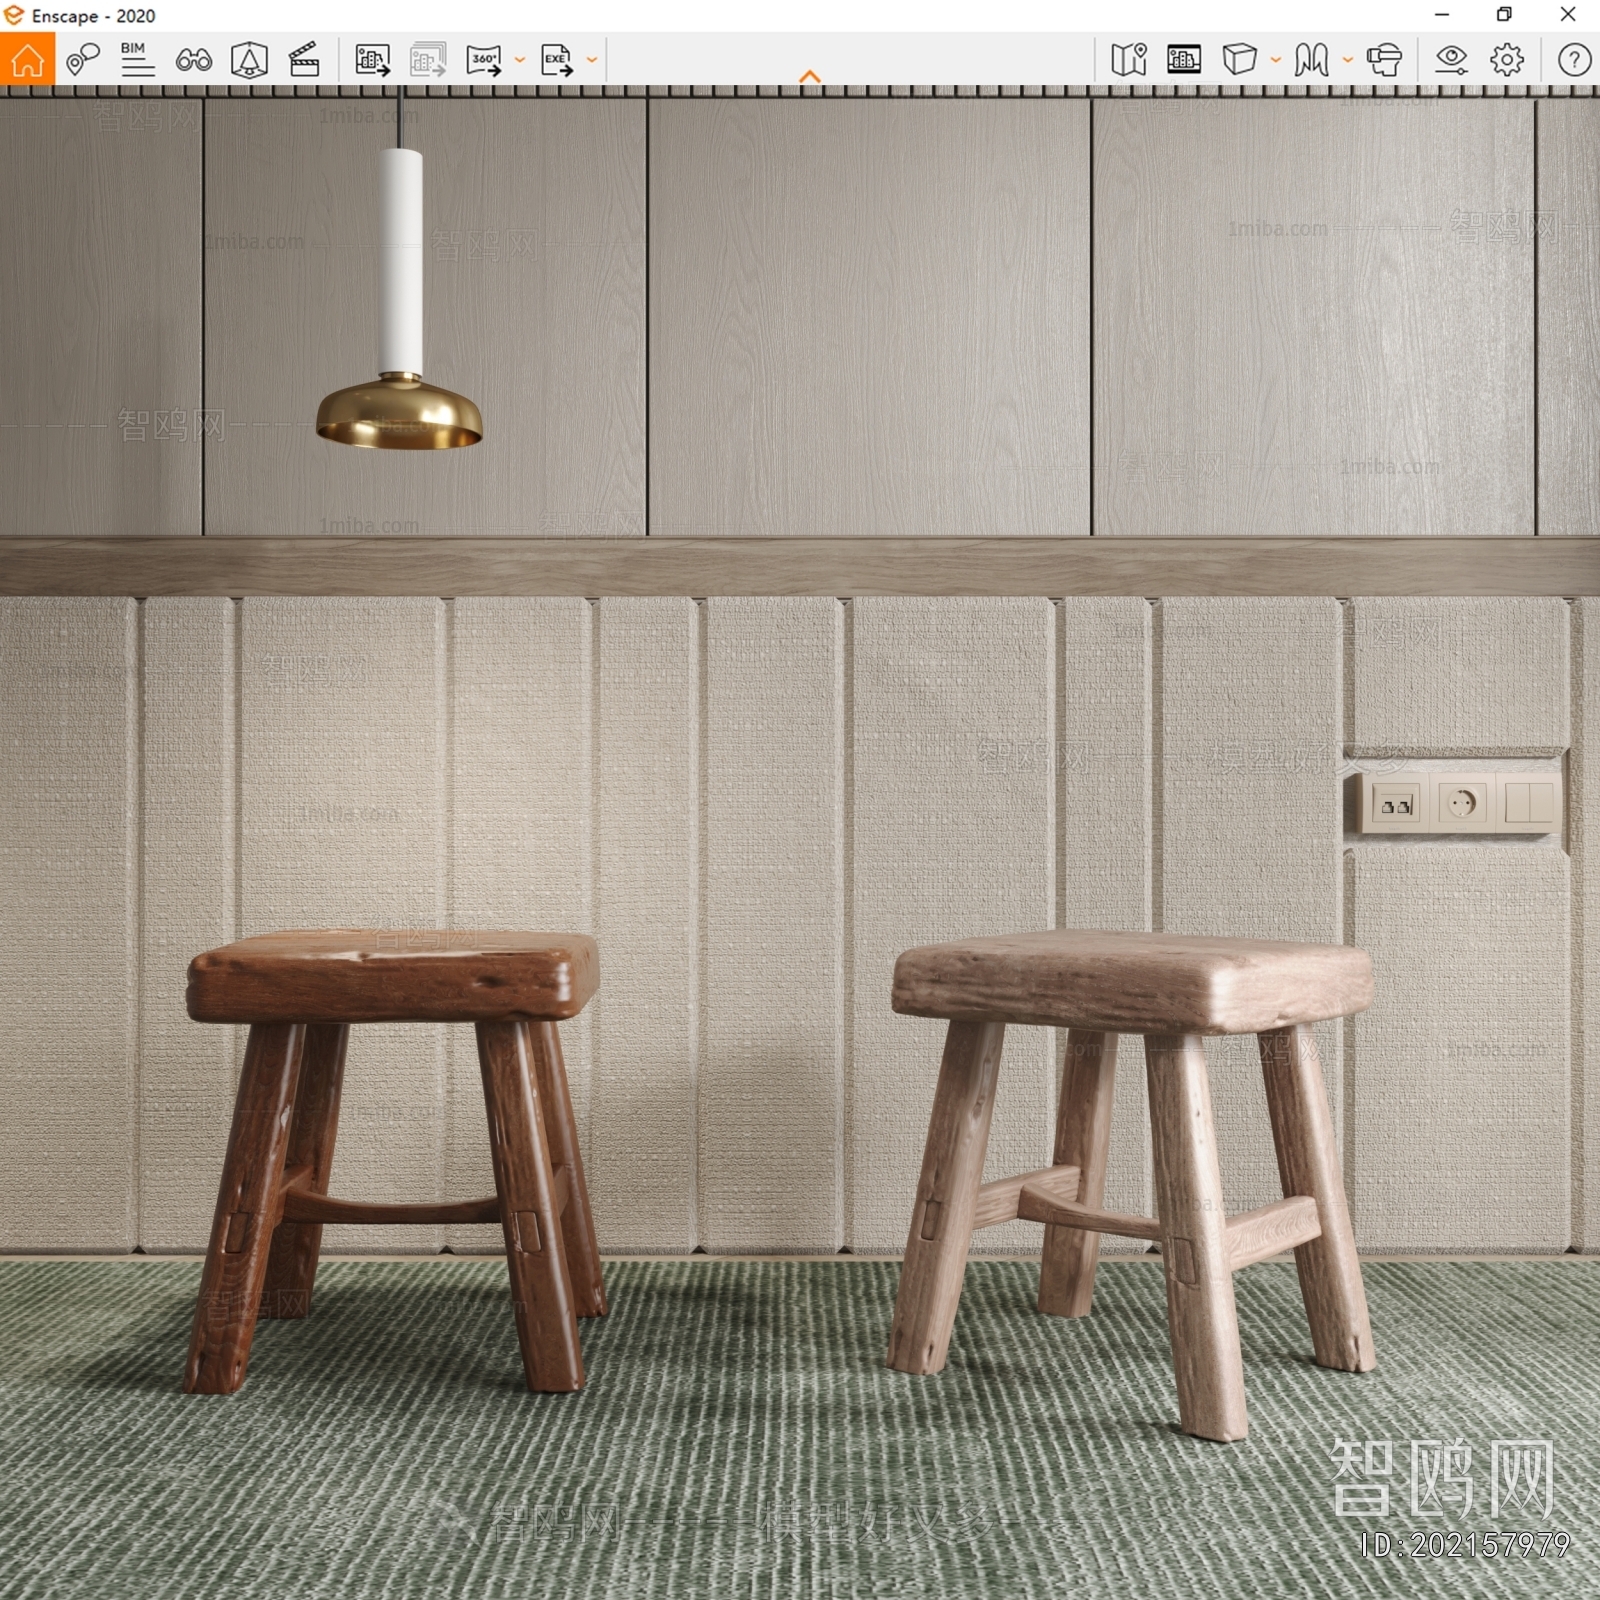Click the orange Home button
This screenshot has width=1600, height=1600.
point(26,61)
